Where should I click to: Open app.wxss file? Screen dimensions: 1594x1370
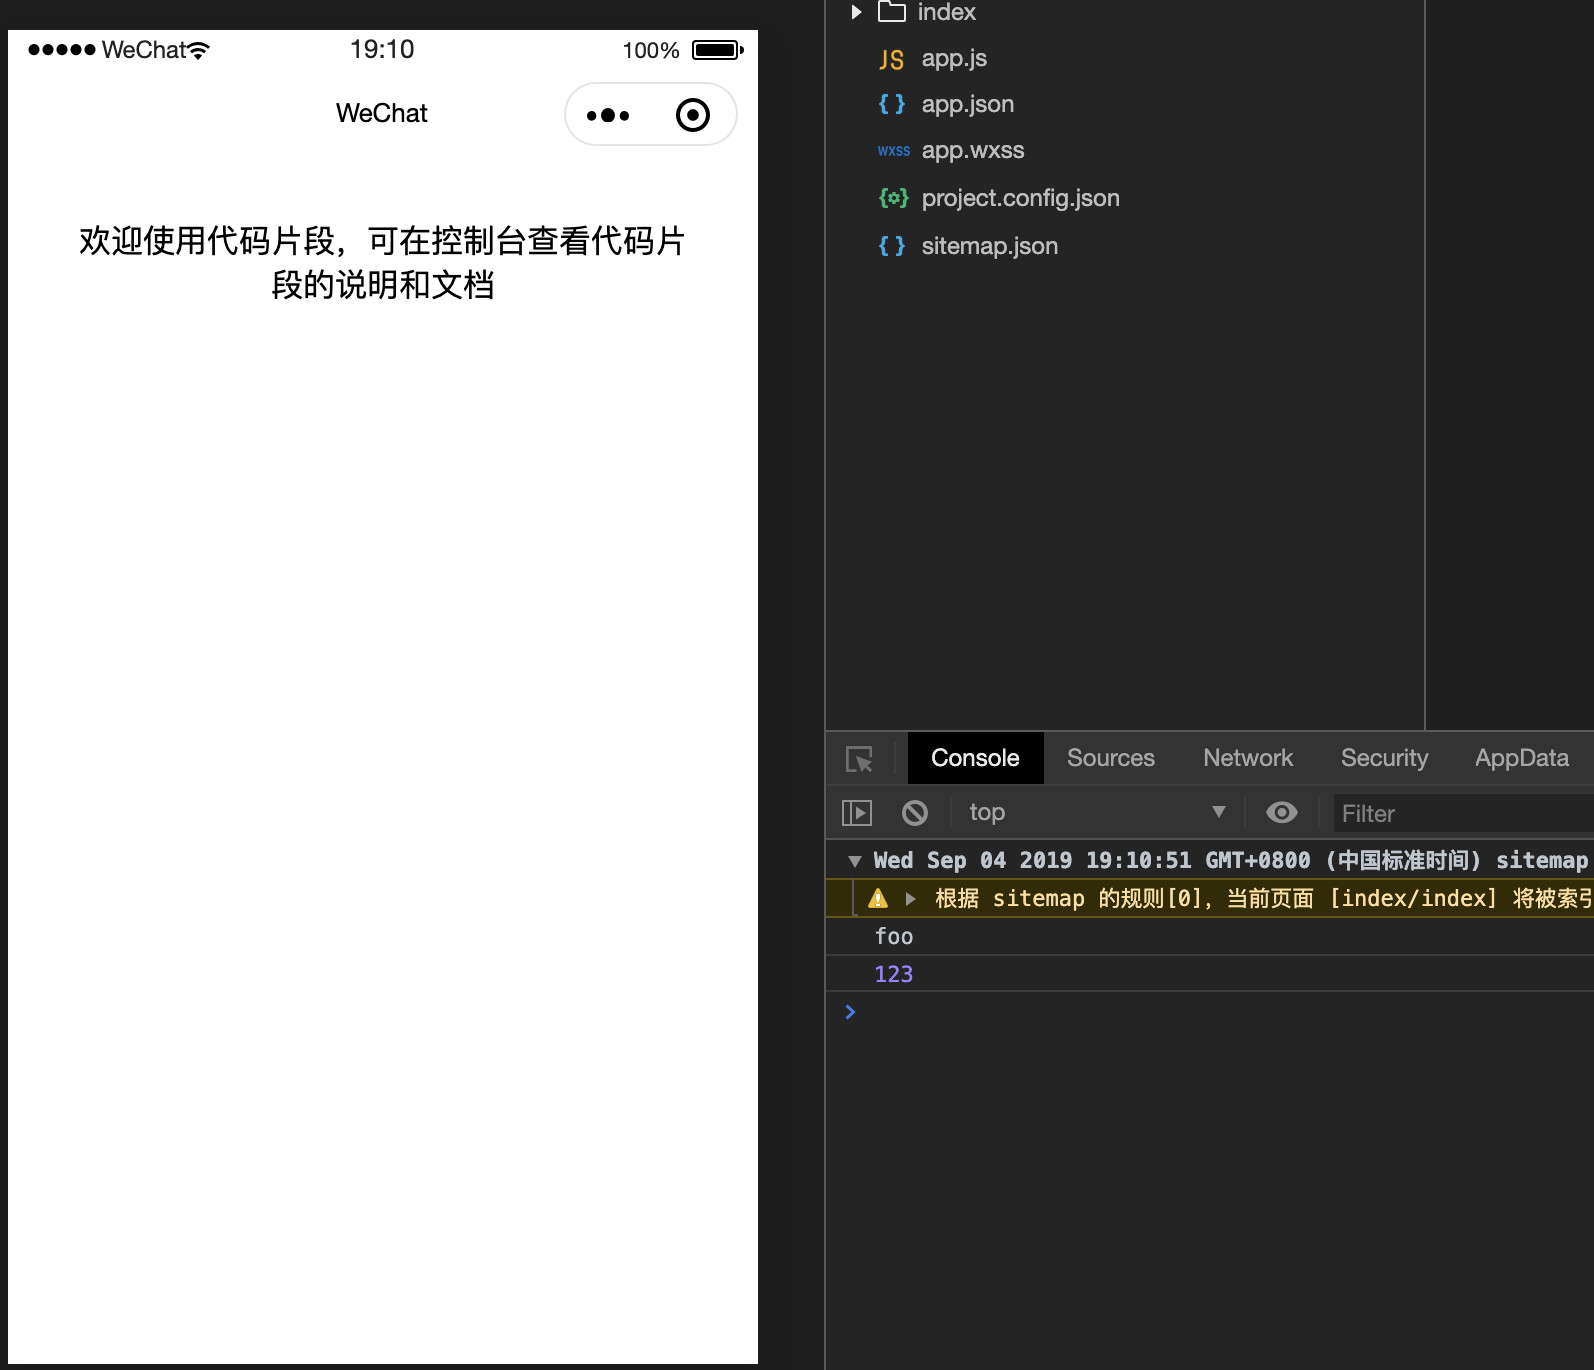tap(973, 150)
